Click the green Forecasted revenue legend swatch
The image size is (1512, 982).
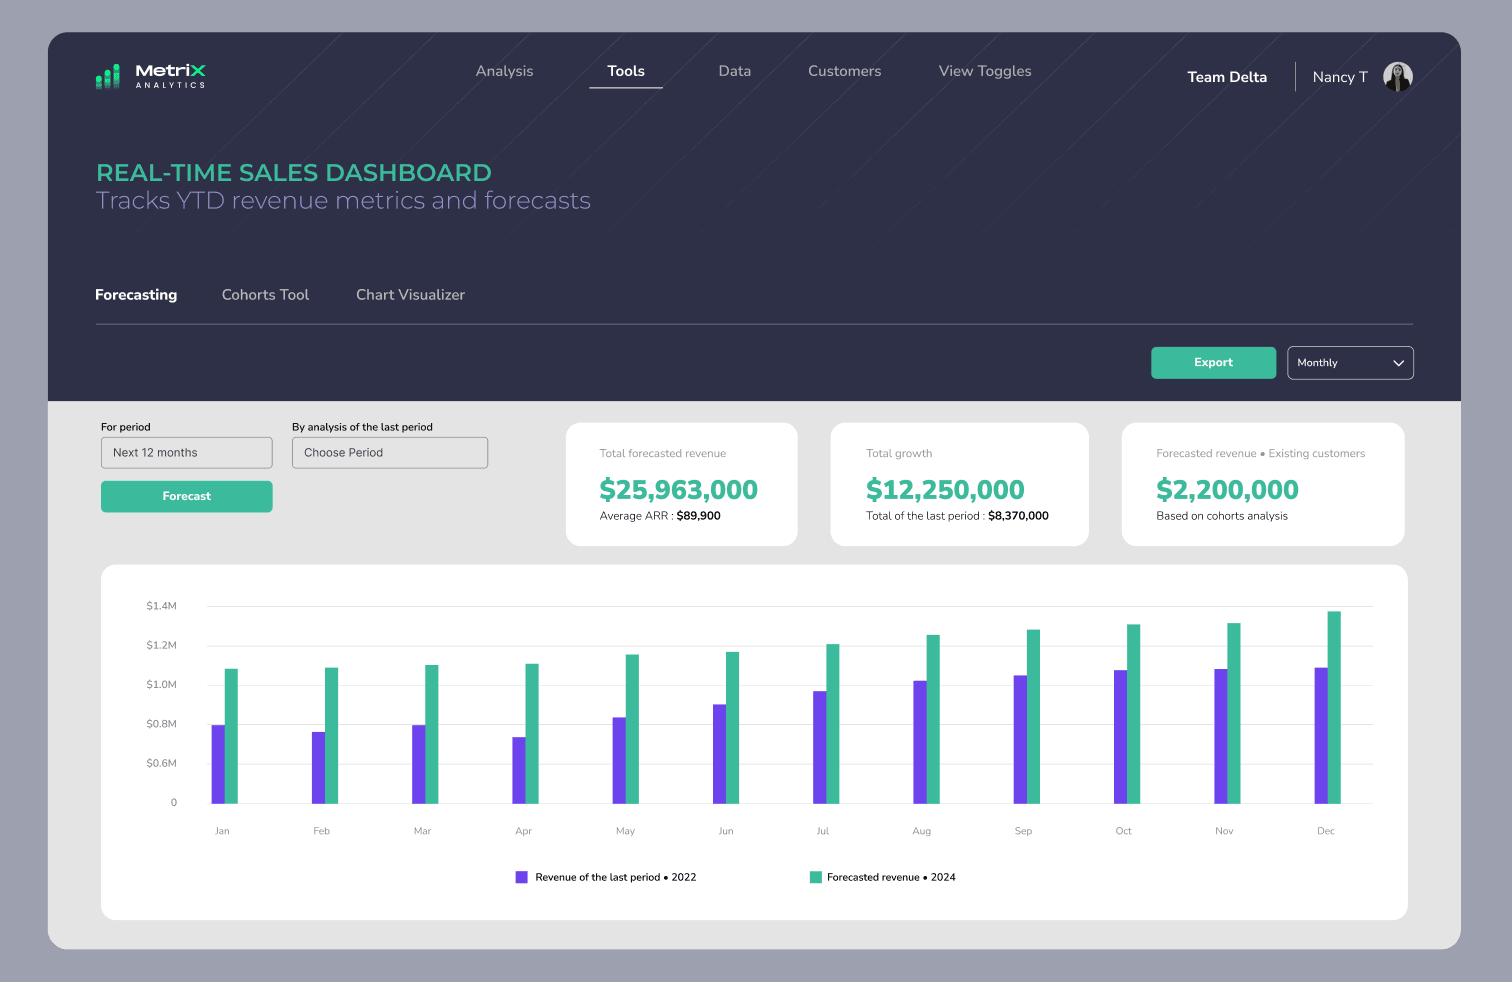coord(815,876)
